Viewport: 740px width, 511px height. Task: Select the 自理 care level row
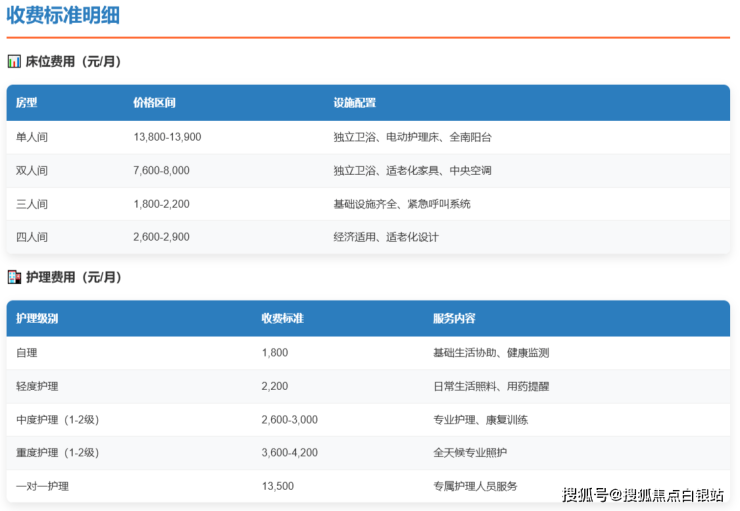coord(27,353)
